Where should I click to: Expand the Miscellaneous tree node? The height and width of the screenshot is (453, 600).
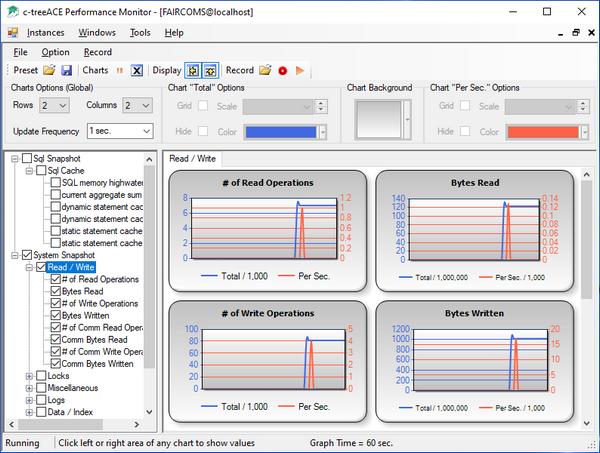[29, 388]
